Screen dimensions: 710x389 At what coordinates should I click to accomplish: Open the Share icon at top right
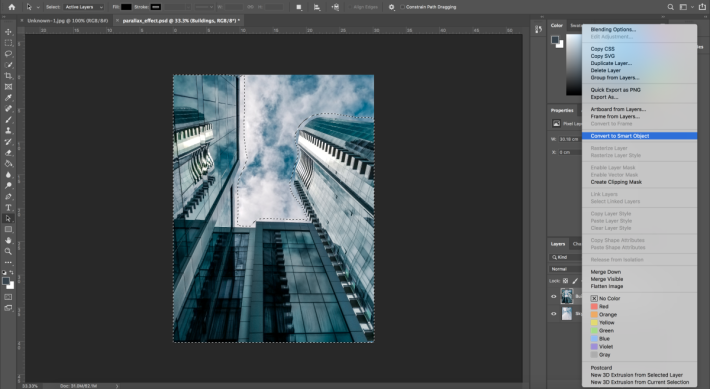702,7
